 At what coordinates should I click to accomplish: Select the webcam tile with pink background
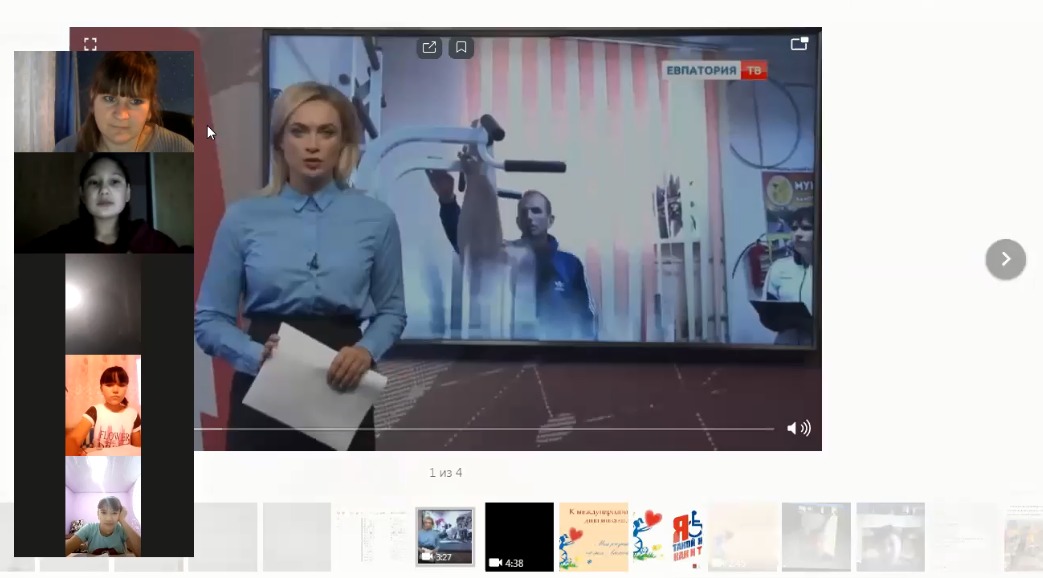103,405
